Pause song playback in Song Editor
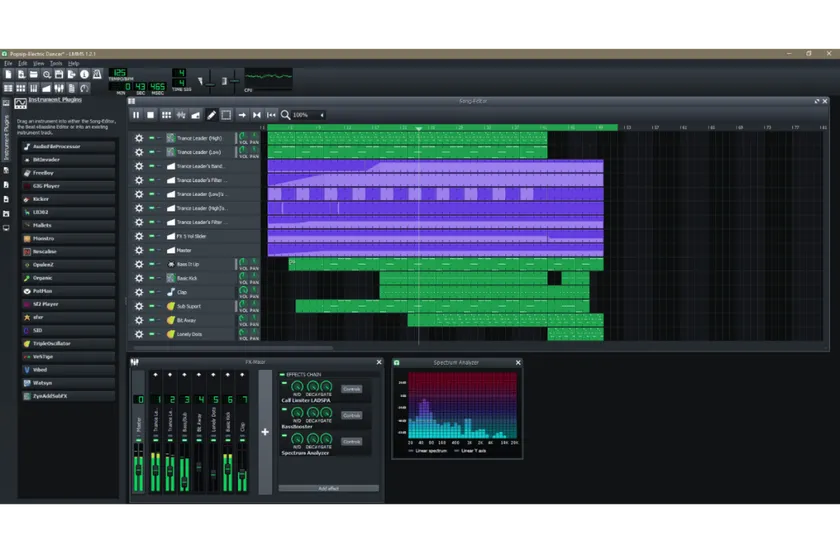The image size is (840, 560). tap(136, 115)
